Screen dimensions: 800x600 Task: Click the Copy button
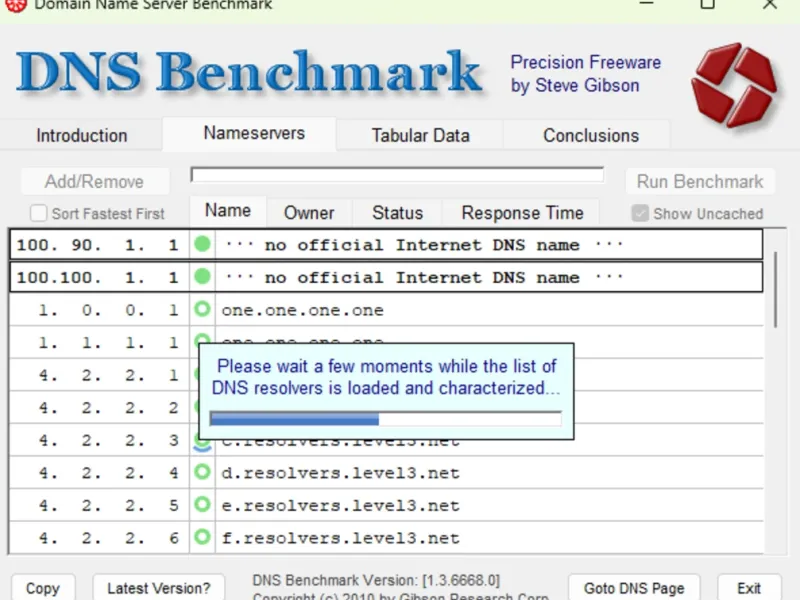(x=43, y=588)
